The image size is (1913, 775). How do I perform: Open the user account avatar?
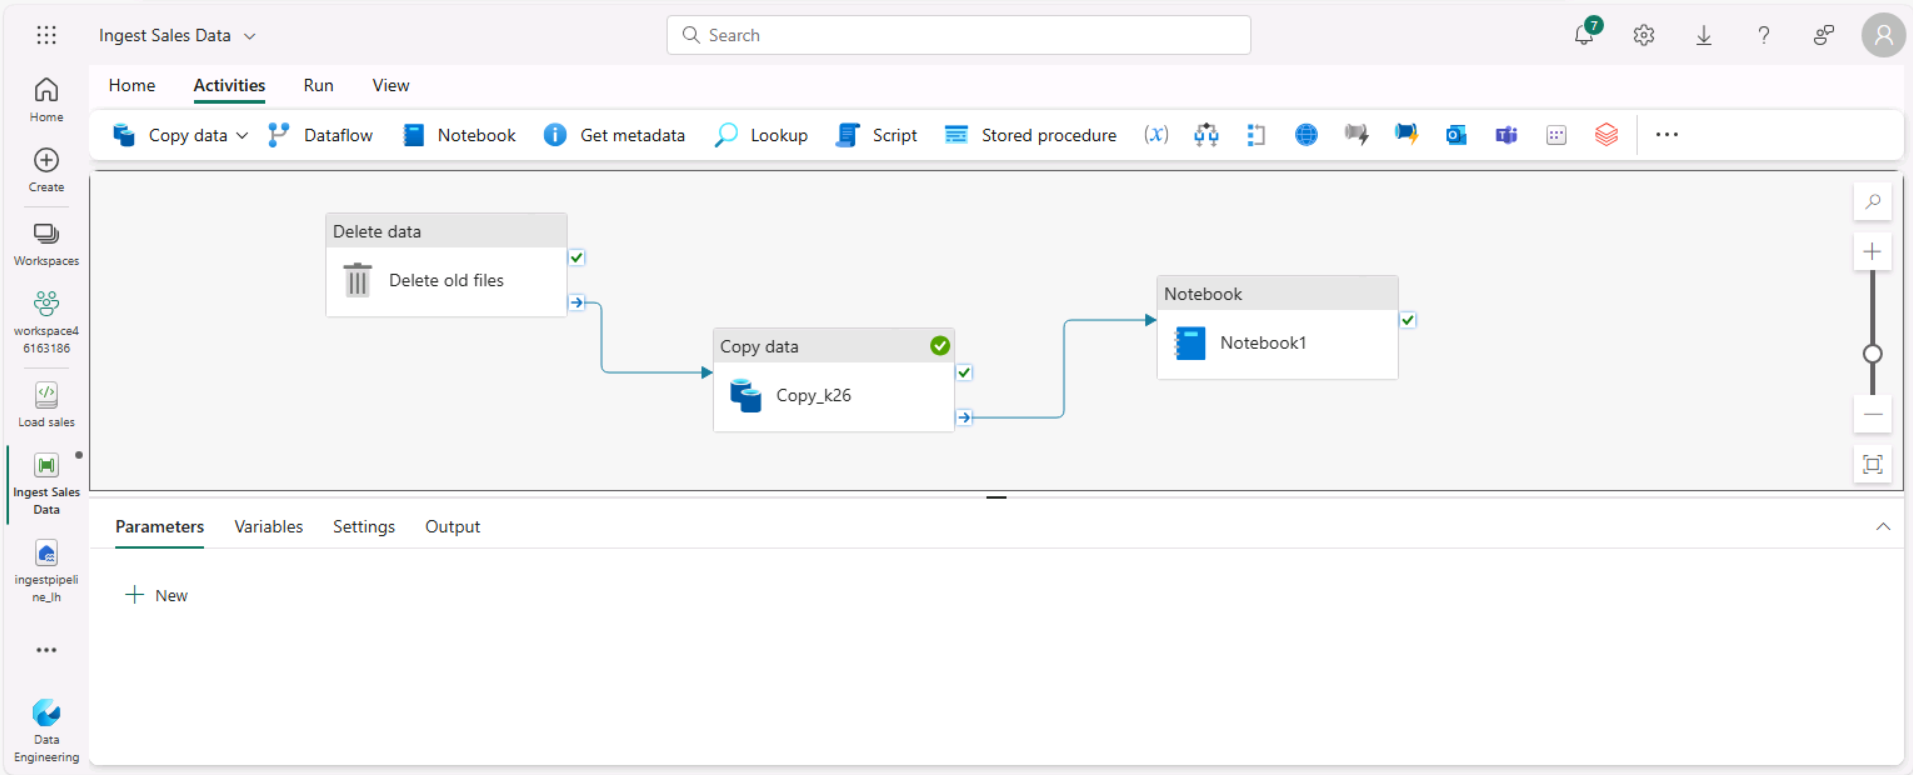[1883, 35]
